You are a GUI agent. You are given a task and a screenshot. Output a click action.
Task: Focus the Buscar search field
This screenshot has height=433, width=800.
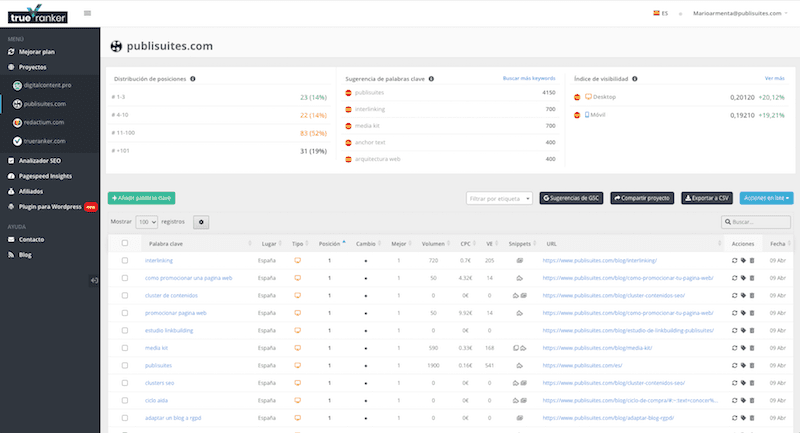click(756, 222)
